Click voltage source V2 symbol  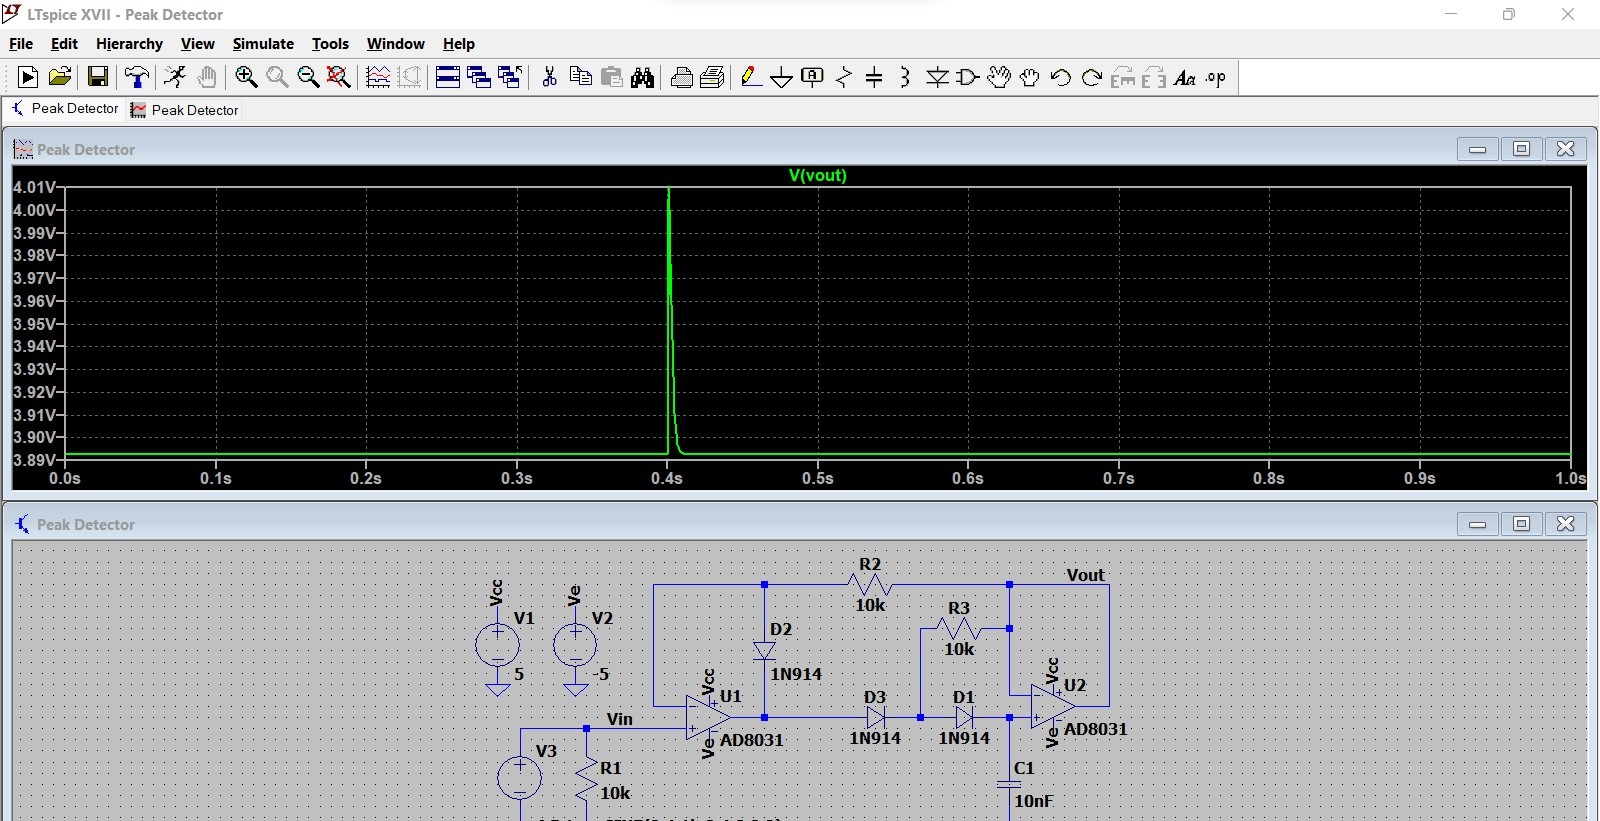[x=575, y=645]
